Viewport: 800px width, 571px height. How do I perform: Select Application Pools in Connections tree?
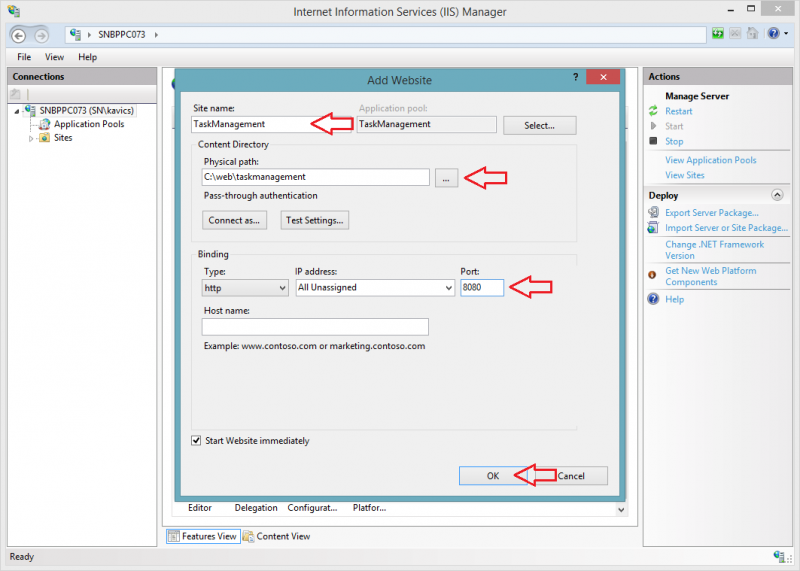(x=89, y=124)
